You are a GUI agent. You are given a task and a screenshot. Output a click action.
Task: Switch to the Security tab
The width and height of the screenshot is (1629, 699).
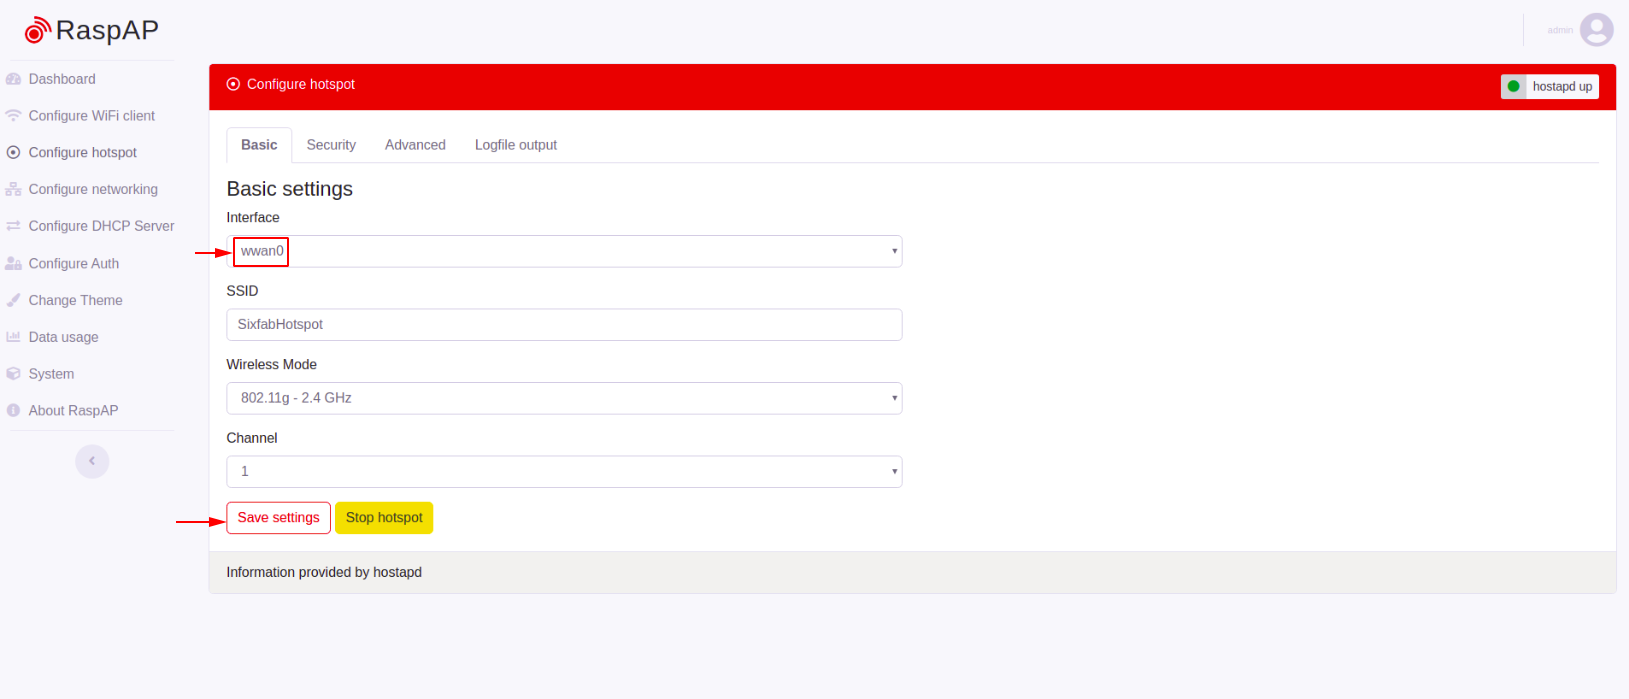[x=331, y=145]
